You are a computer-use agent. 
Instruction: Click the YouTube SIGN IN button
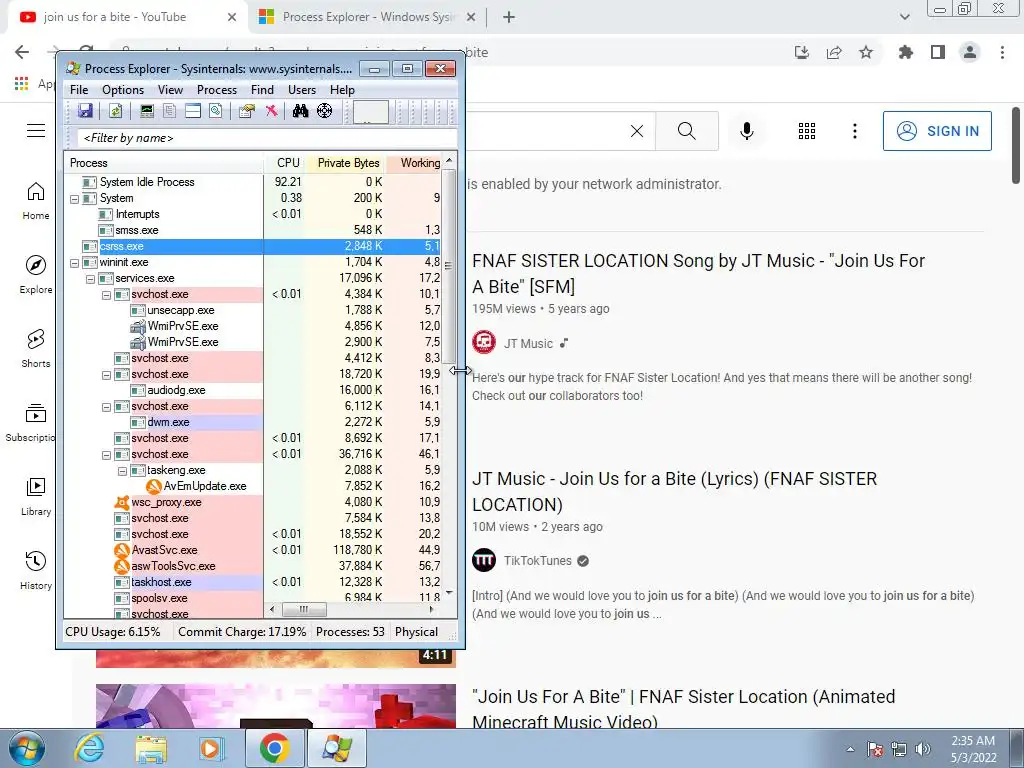click(x=937, y=131)
